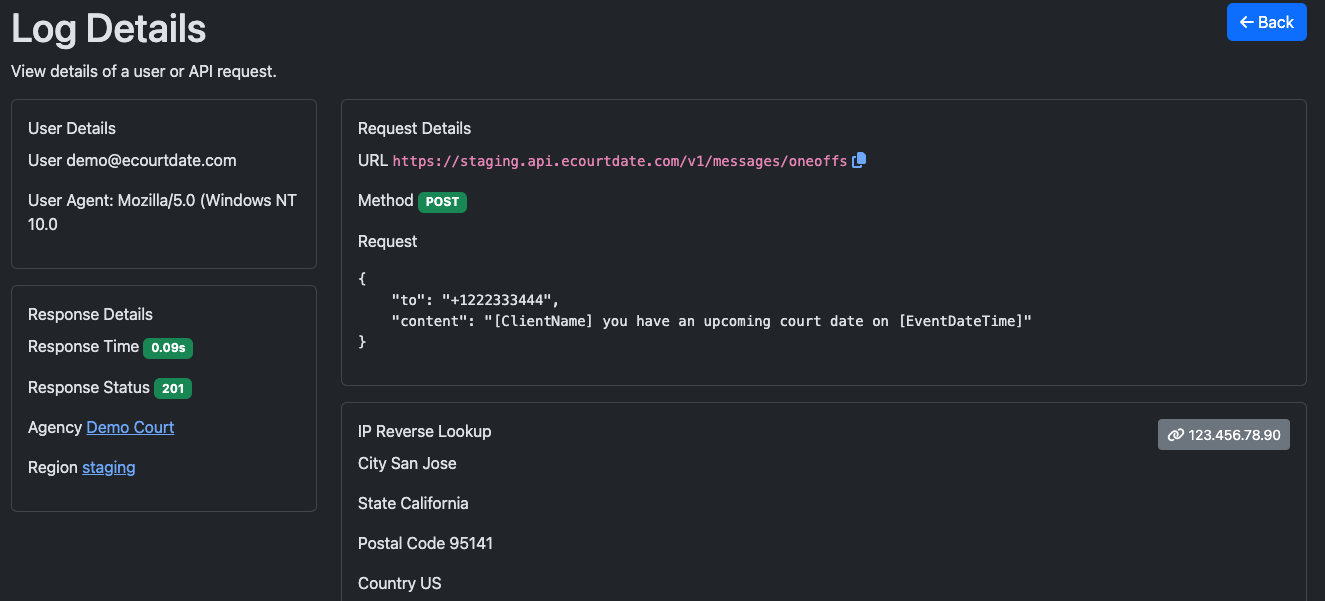The width and height of the screenshot is (1325, 601).
Task: Click the Country US entry
Action: [399, 583]
